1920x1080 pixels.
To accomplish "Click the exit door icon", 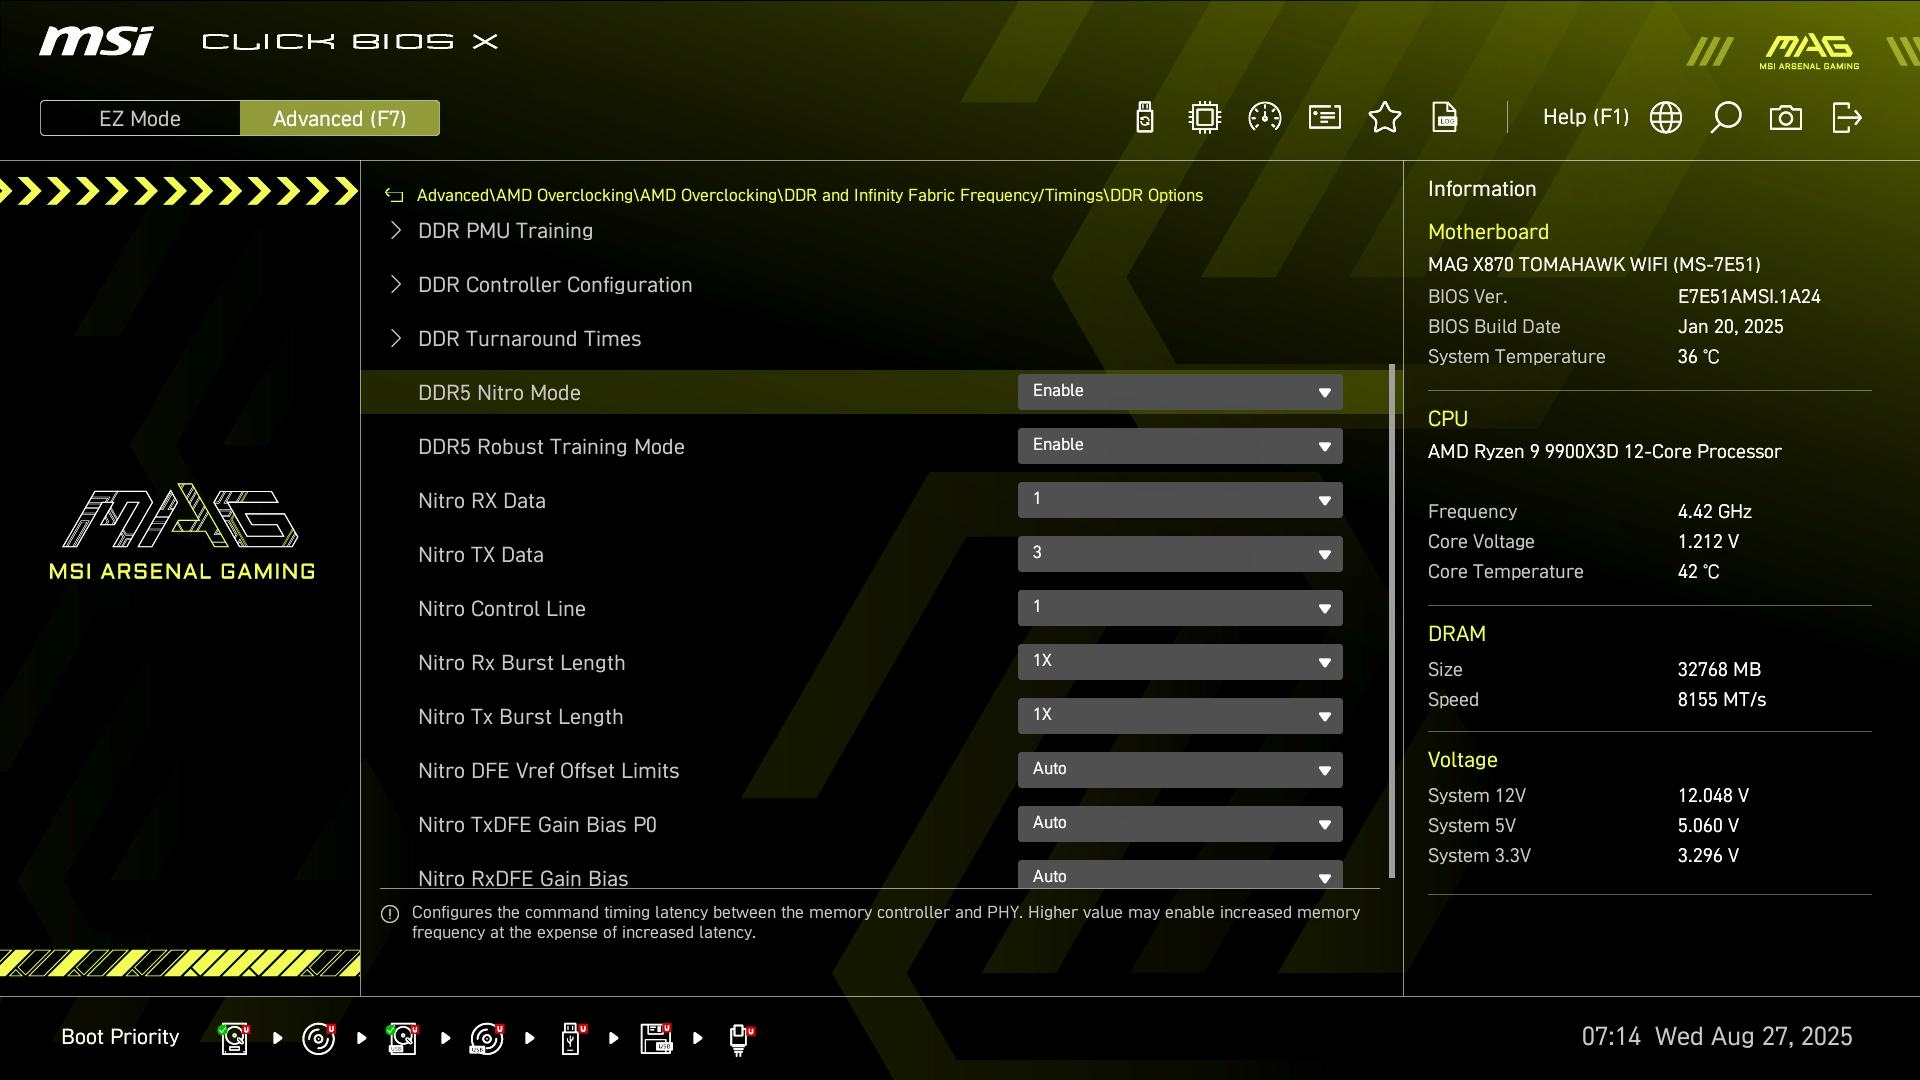I will point(1846,118).
